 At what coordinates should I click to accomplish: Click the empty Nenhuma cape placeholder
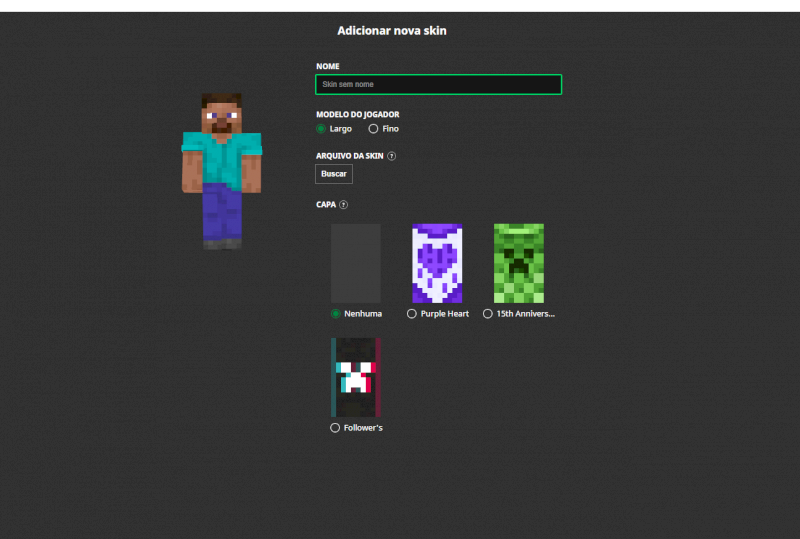click(x=356, y=263)
